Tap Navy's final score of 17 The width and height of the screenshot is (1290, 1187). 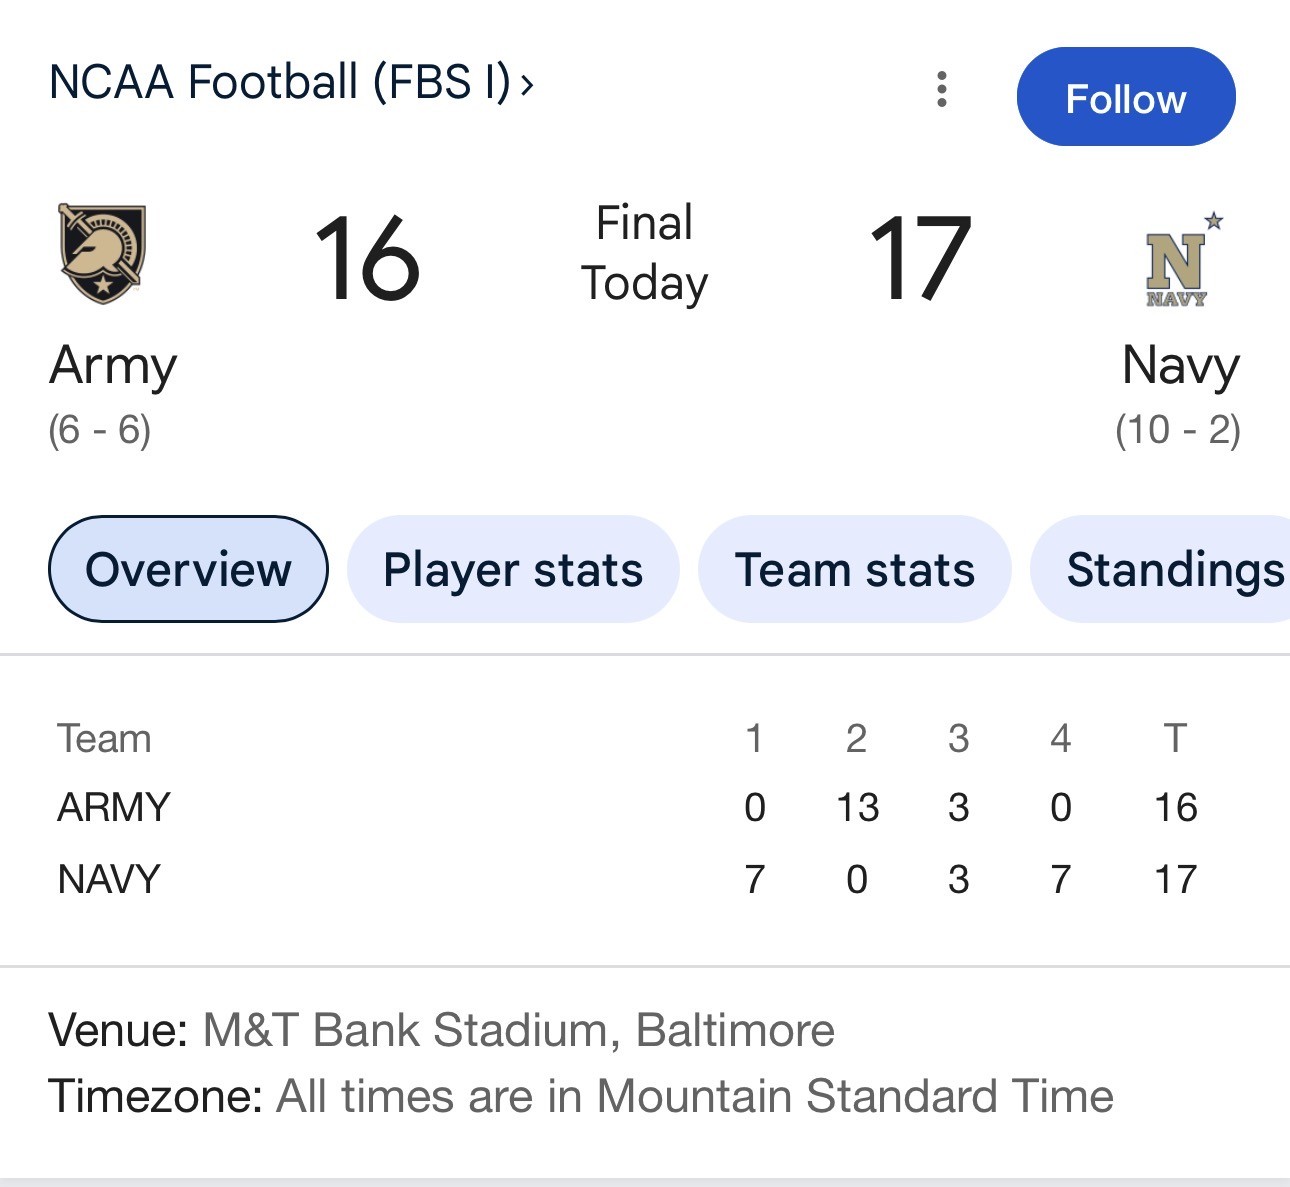coord(920,258)
